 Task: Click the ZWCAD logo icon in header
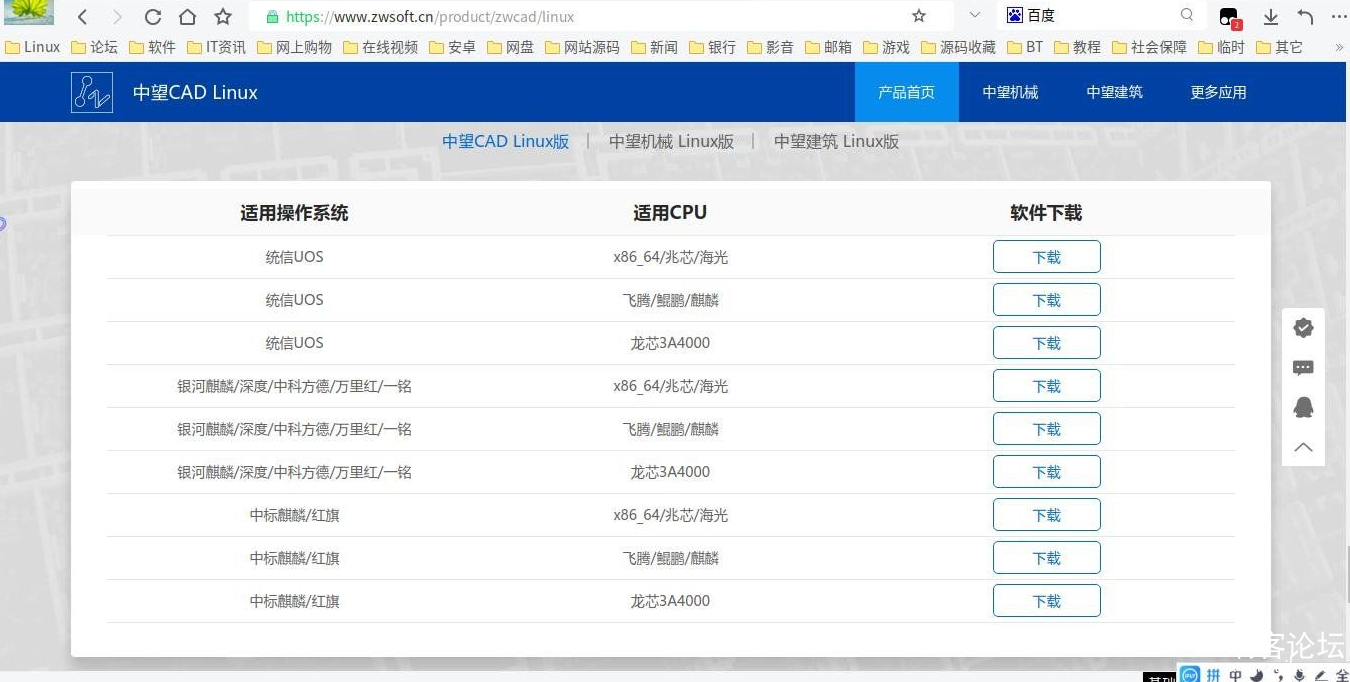92,92
